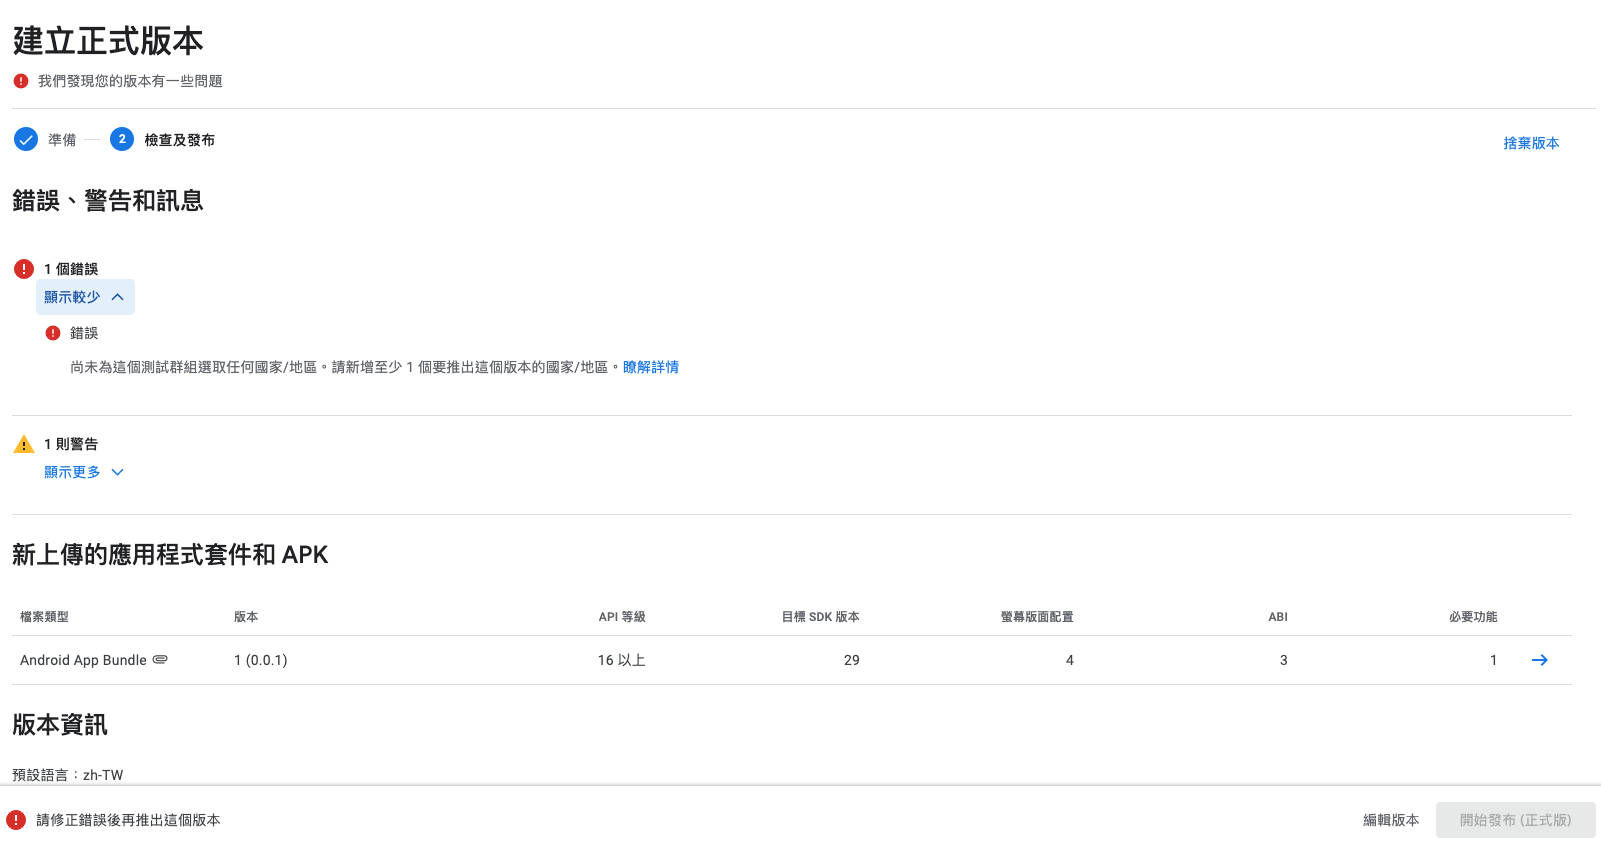
Task: Select the 檢查及發布 step
Action: pos(179,140)
